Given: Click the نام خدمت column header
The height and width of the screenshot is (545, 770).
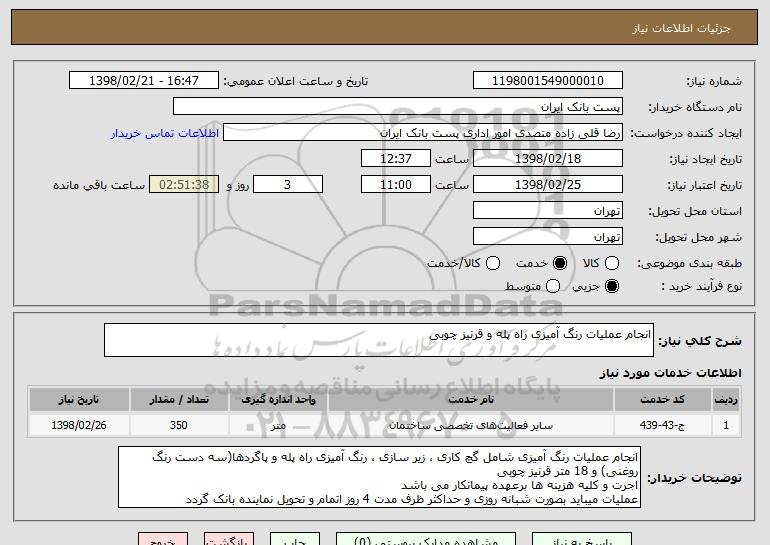Looking at the screenshot, I should 470,400.
